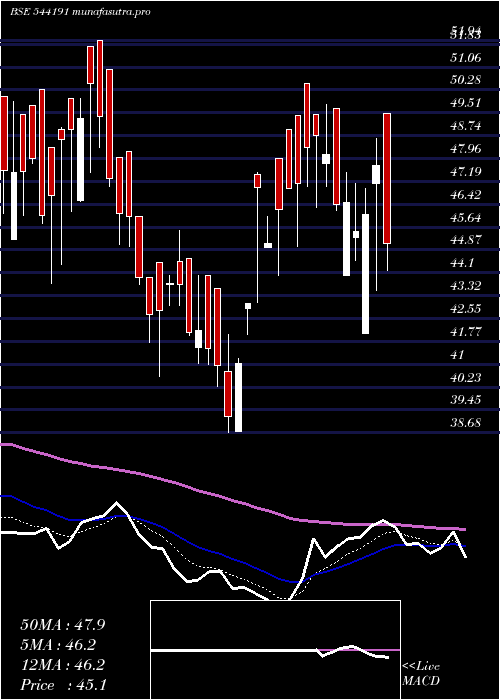500x700 pixels.
Task: Click the 47.19 price axis label
Action: pyautogui.click(x=466, y=171)
